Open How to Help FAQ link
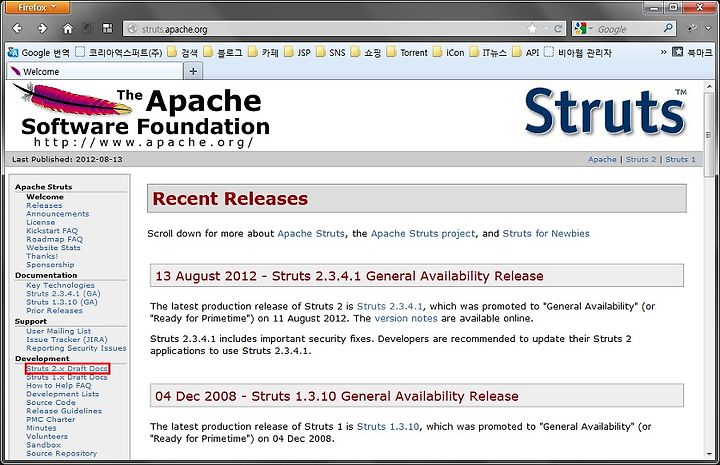The width and height of the screenshot is (720, 465). pos(59,386)
